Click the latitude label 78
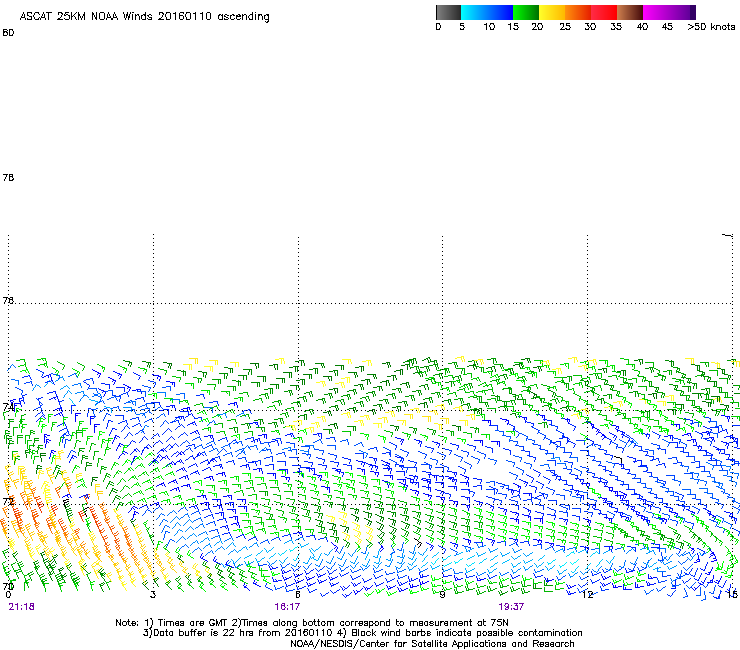The height and width of the screenshot is (650, 740). tap(8, 177)
